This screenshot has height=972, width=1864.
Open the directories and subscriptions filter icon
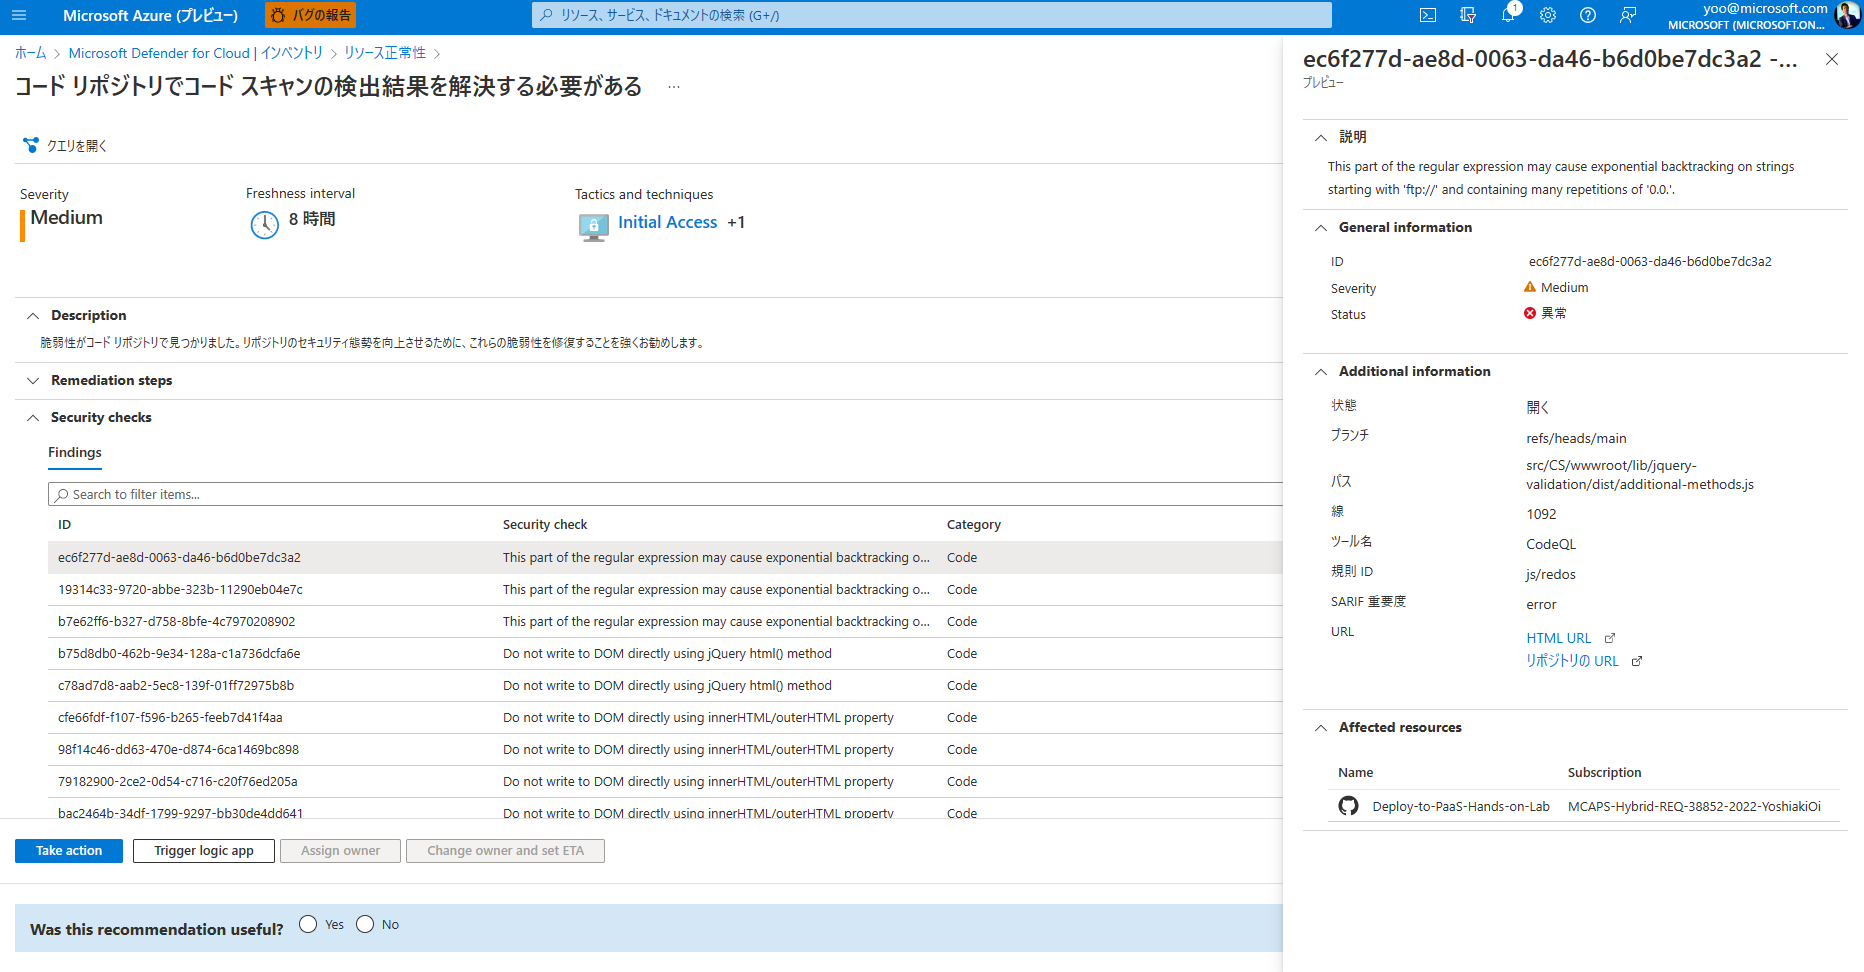(x=1467, y=15)
